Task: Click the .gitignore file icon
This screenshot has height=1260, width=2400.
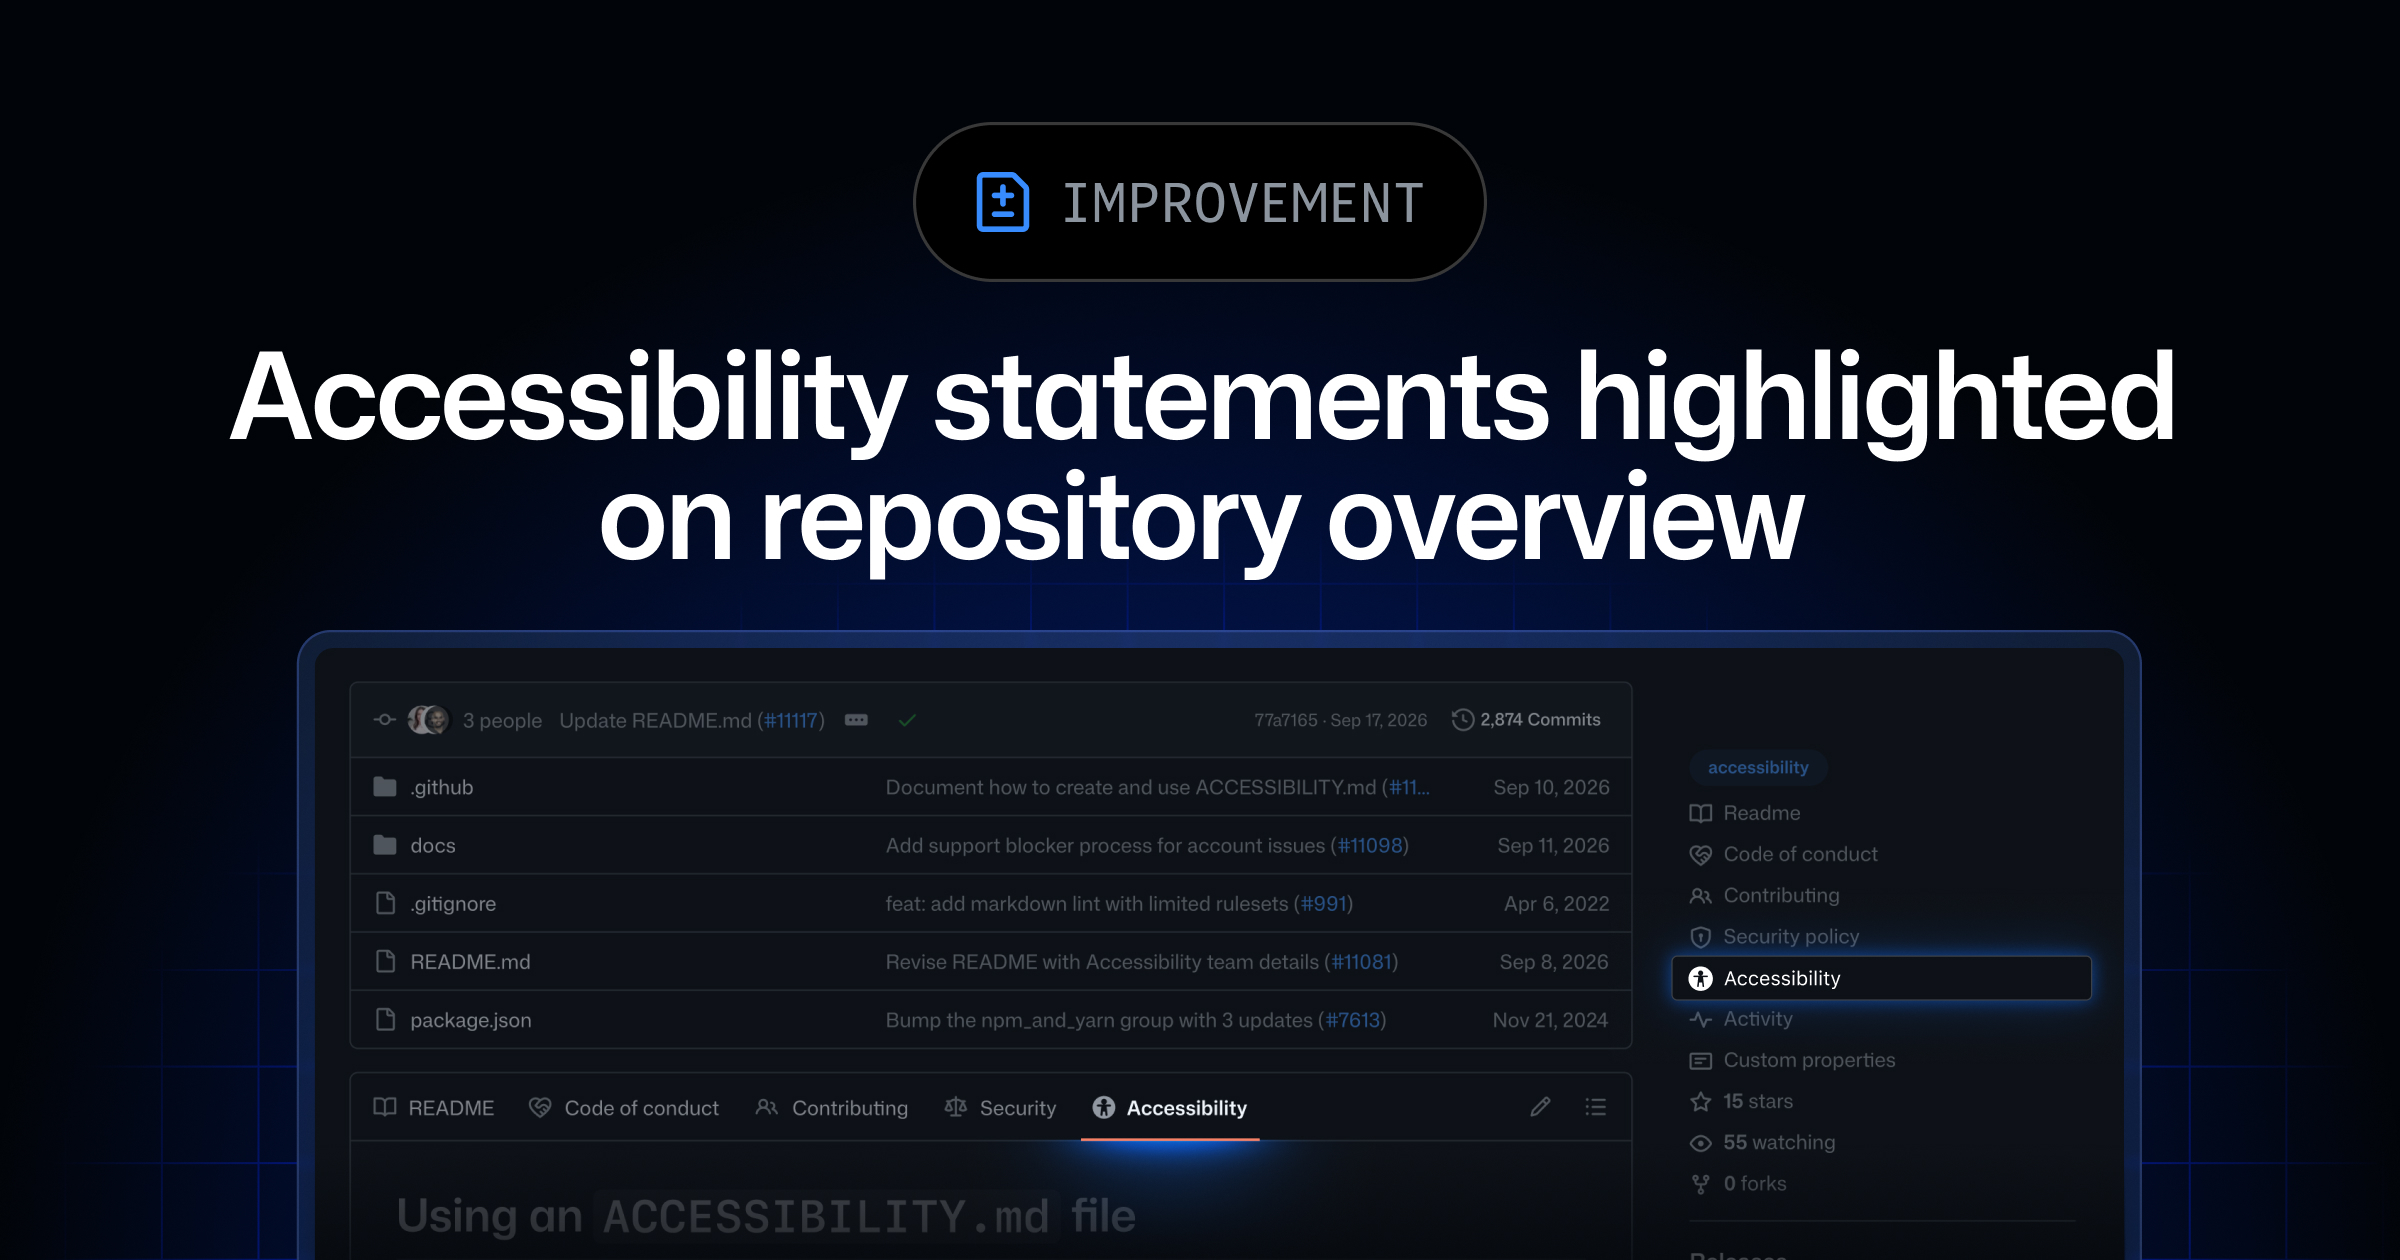Action: [385, 903]
